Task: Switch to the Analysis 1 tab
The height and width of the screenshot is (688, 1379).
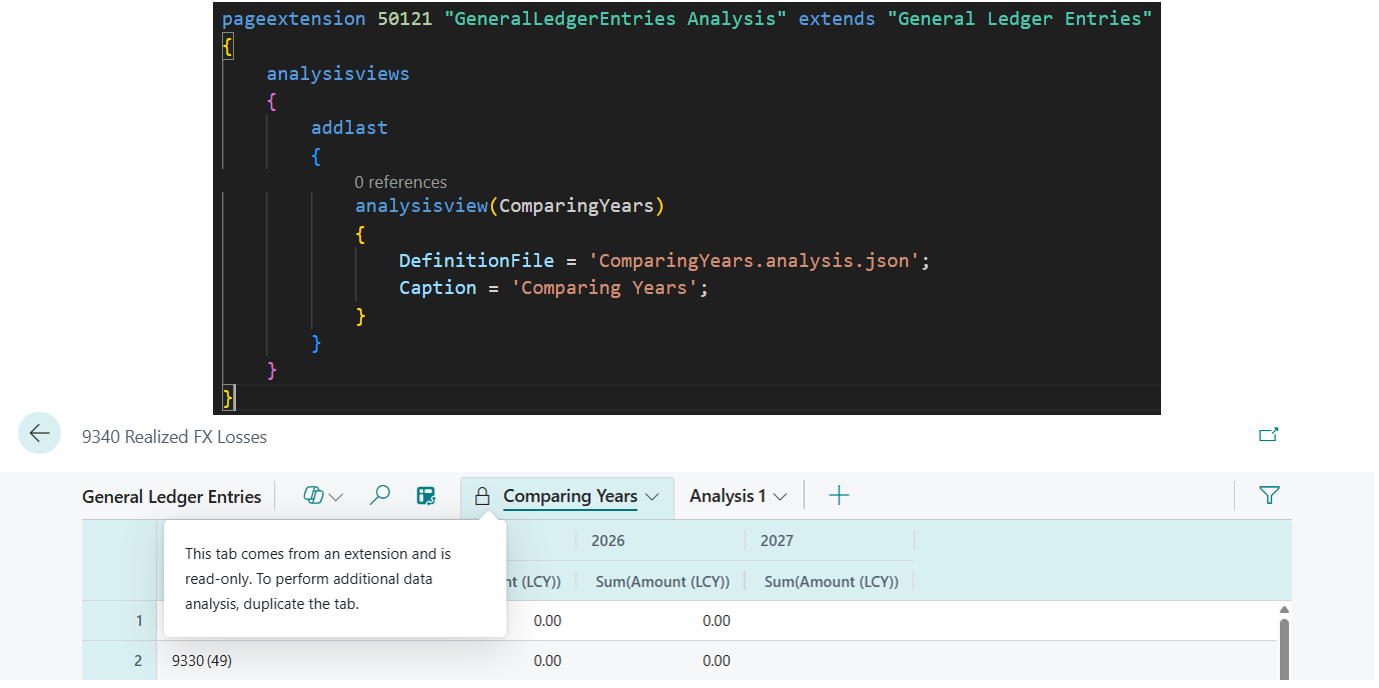Action: [729, 495]
